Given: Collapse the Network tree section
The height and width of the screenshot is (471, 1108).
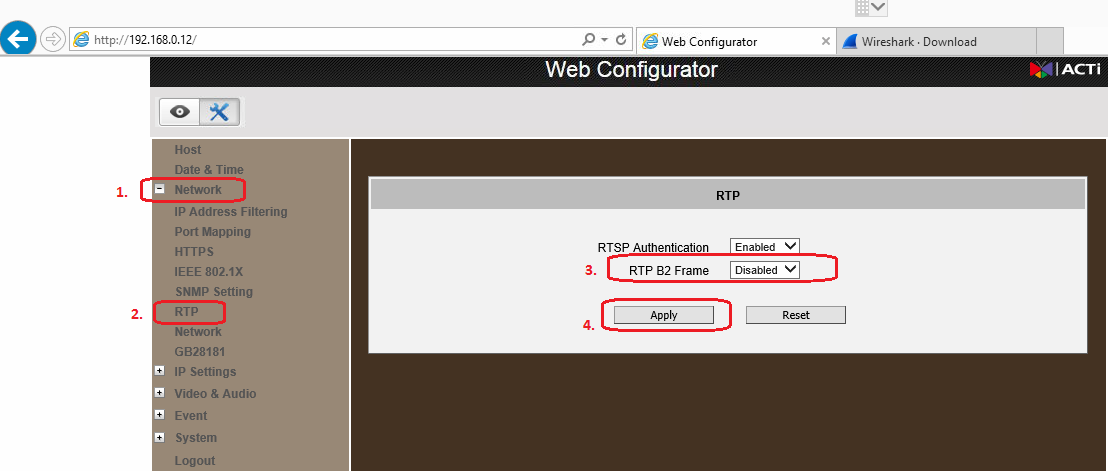Looking at the screenshot, I should click(159, 189).
